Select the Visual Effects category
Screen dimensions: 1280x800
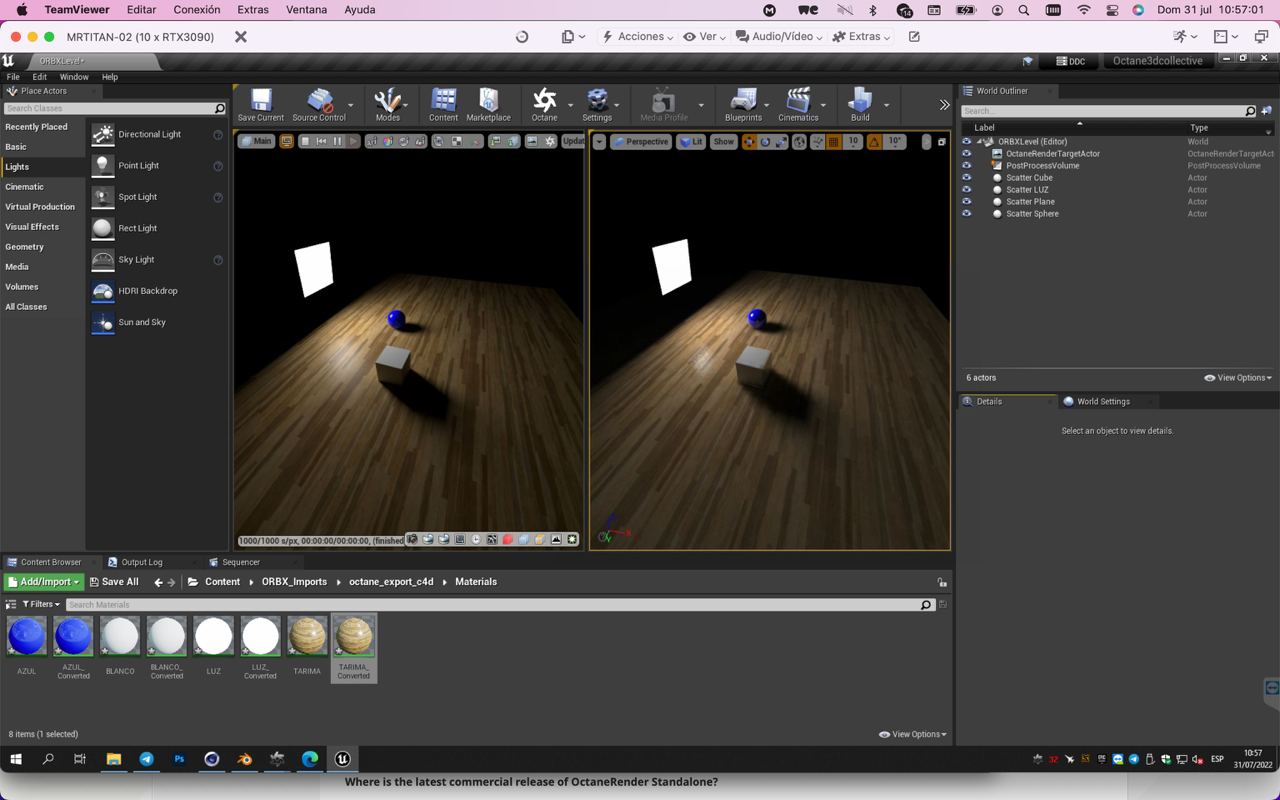tap(32, 227)
